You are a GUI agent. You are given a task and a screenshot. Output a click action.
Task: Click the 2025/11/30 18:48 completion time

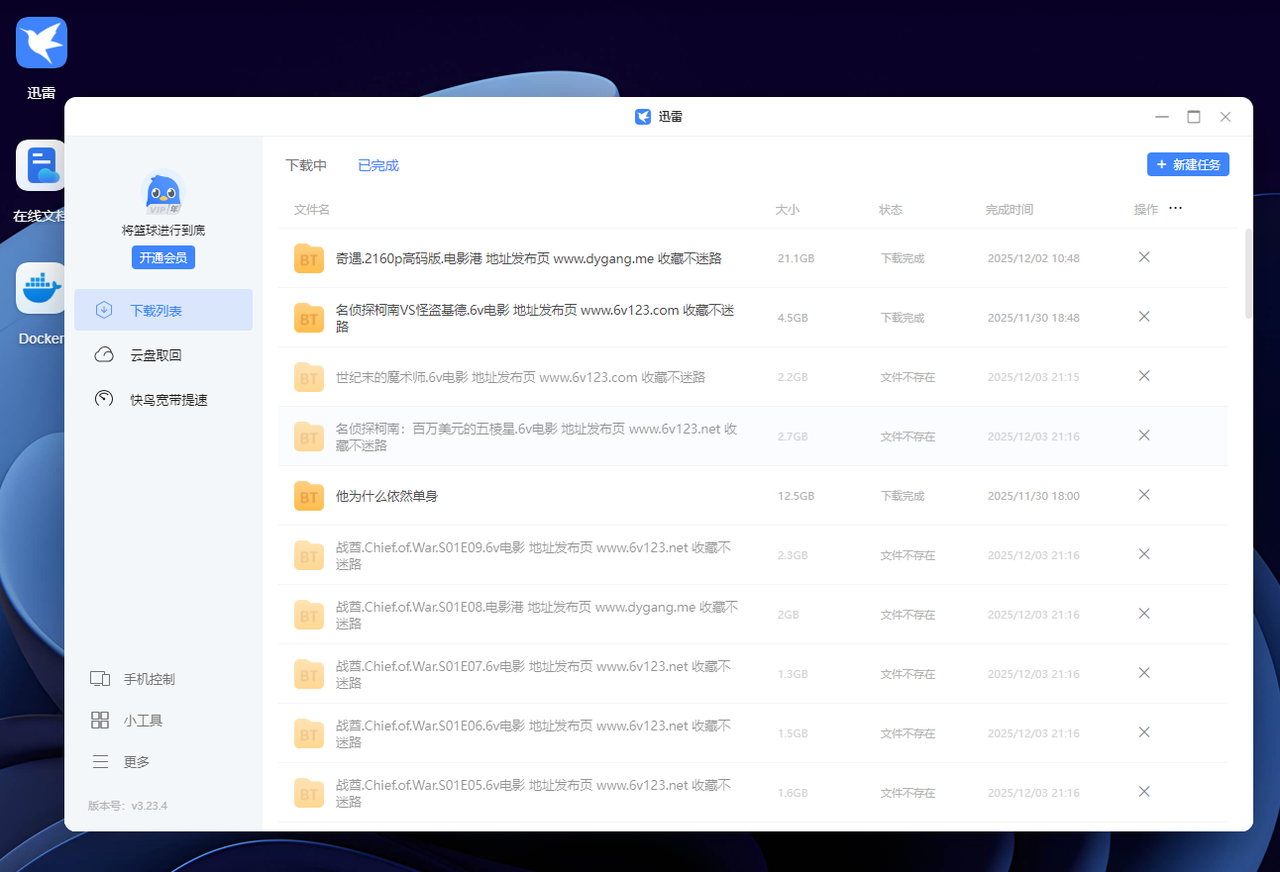coord(1033,318)
